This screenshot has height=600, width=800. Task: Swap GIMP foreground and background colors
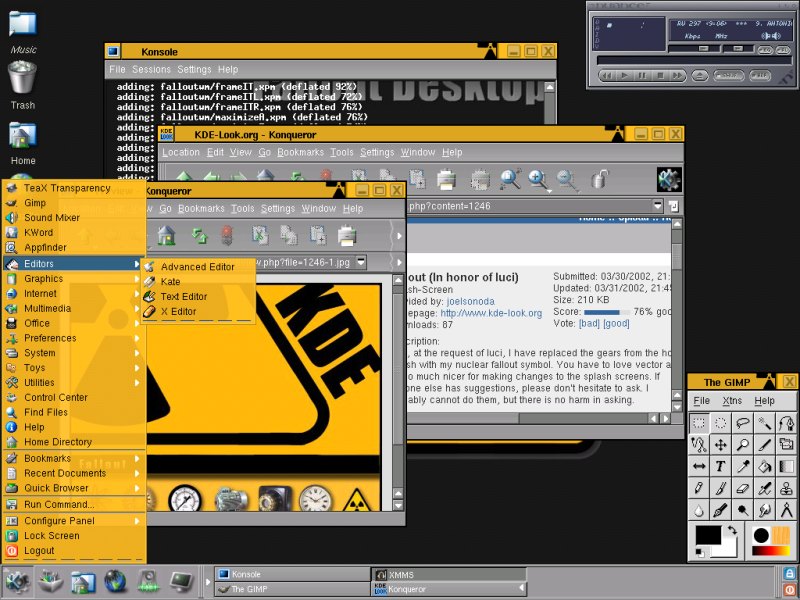(x=732, y=531)
